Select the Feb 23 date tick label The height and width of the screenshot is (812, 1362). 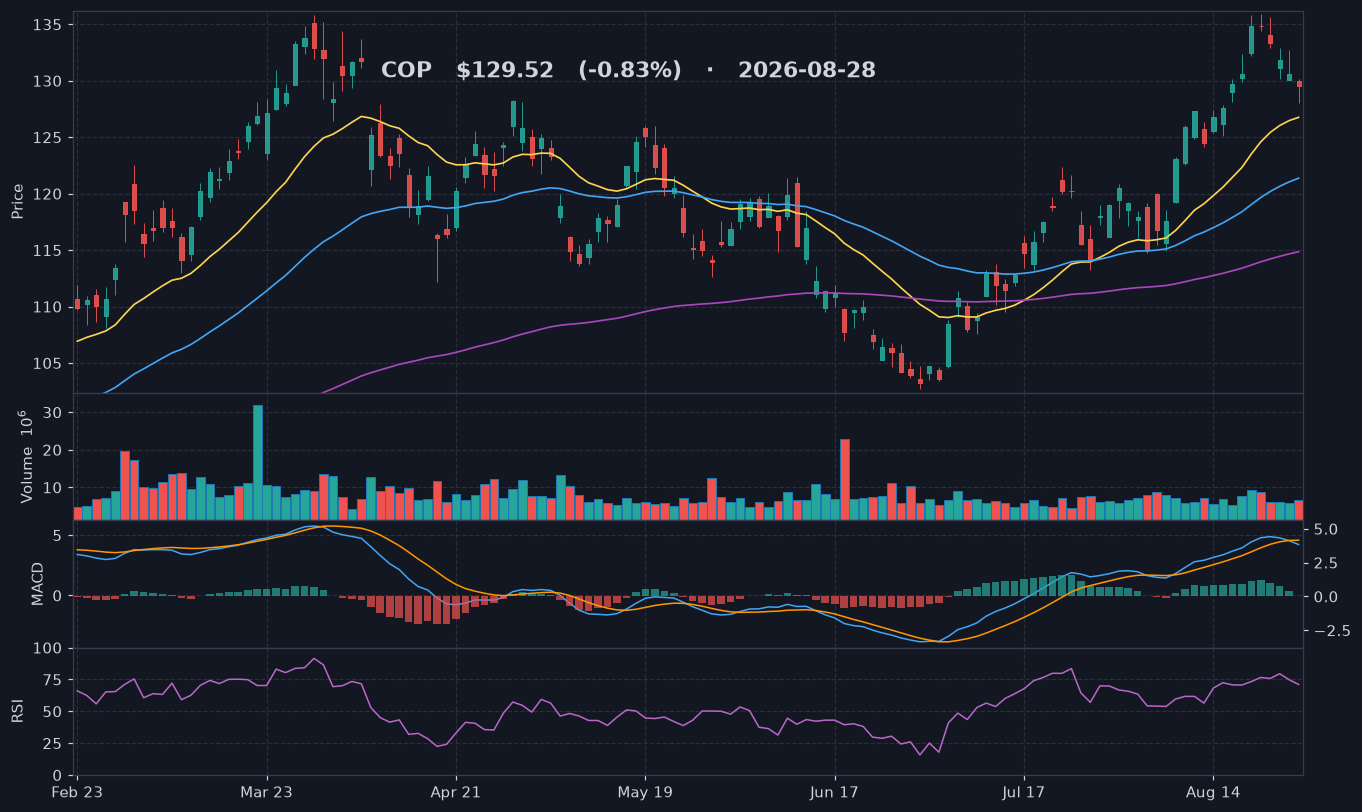(77, 792)
